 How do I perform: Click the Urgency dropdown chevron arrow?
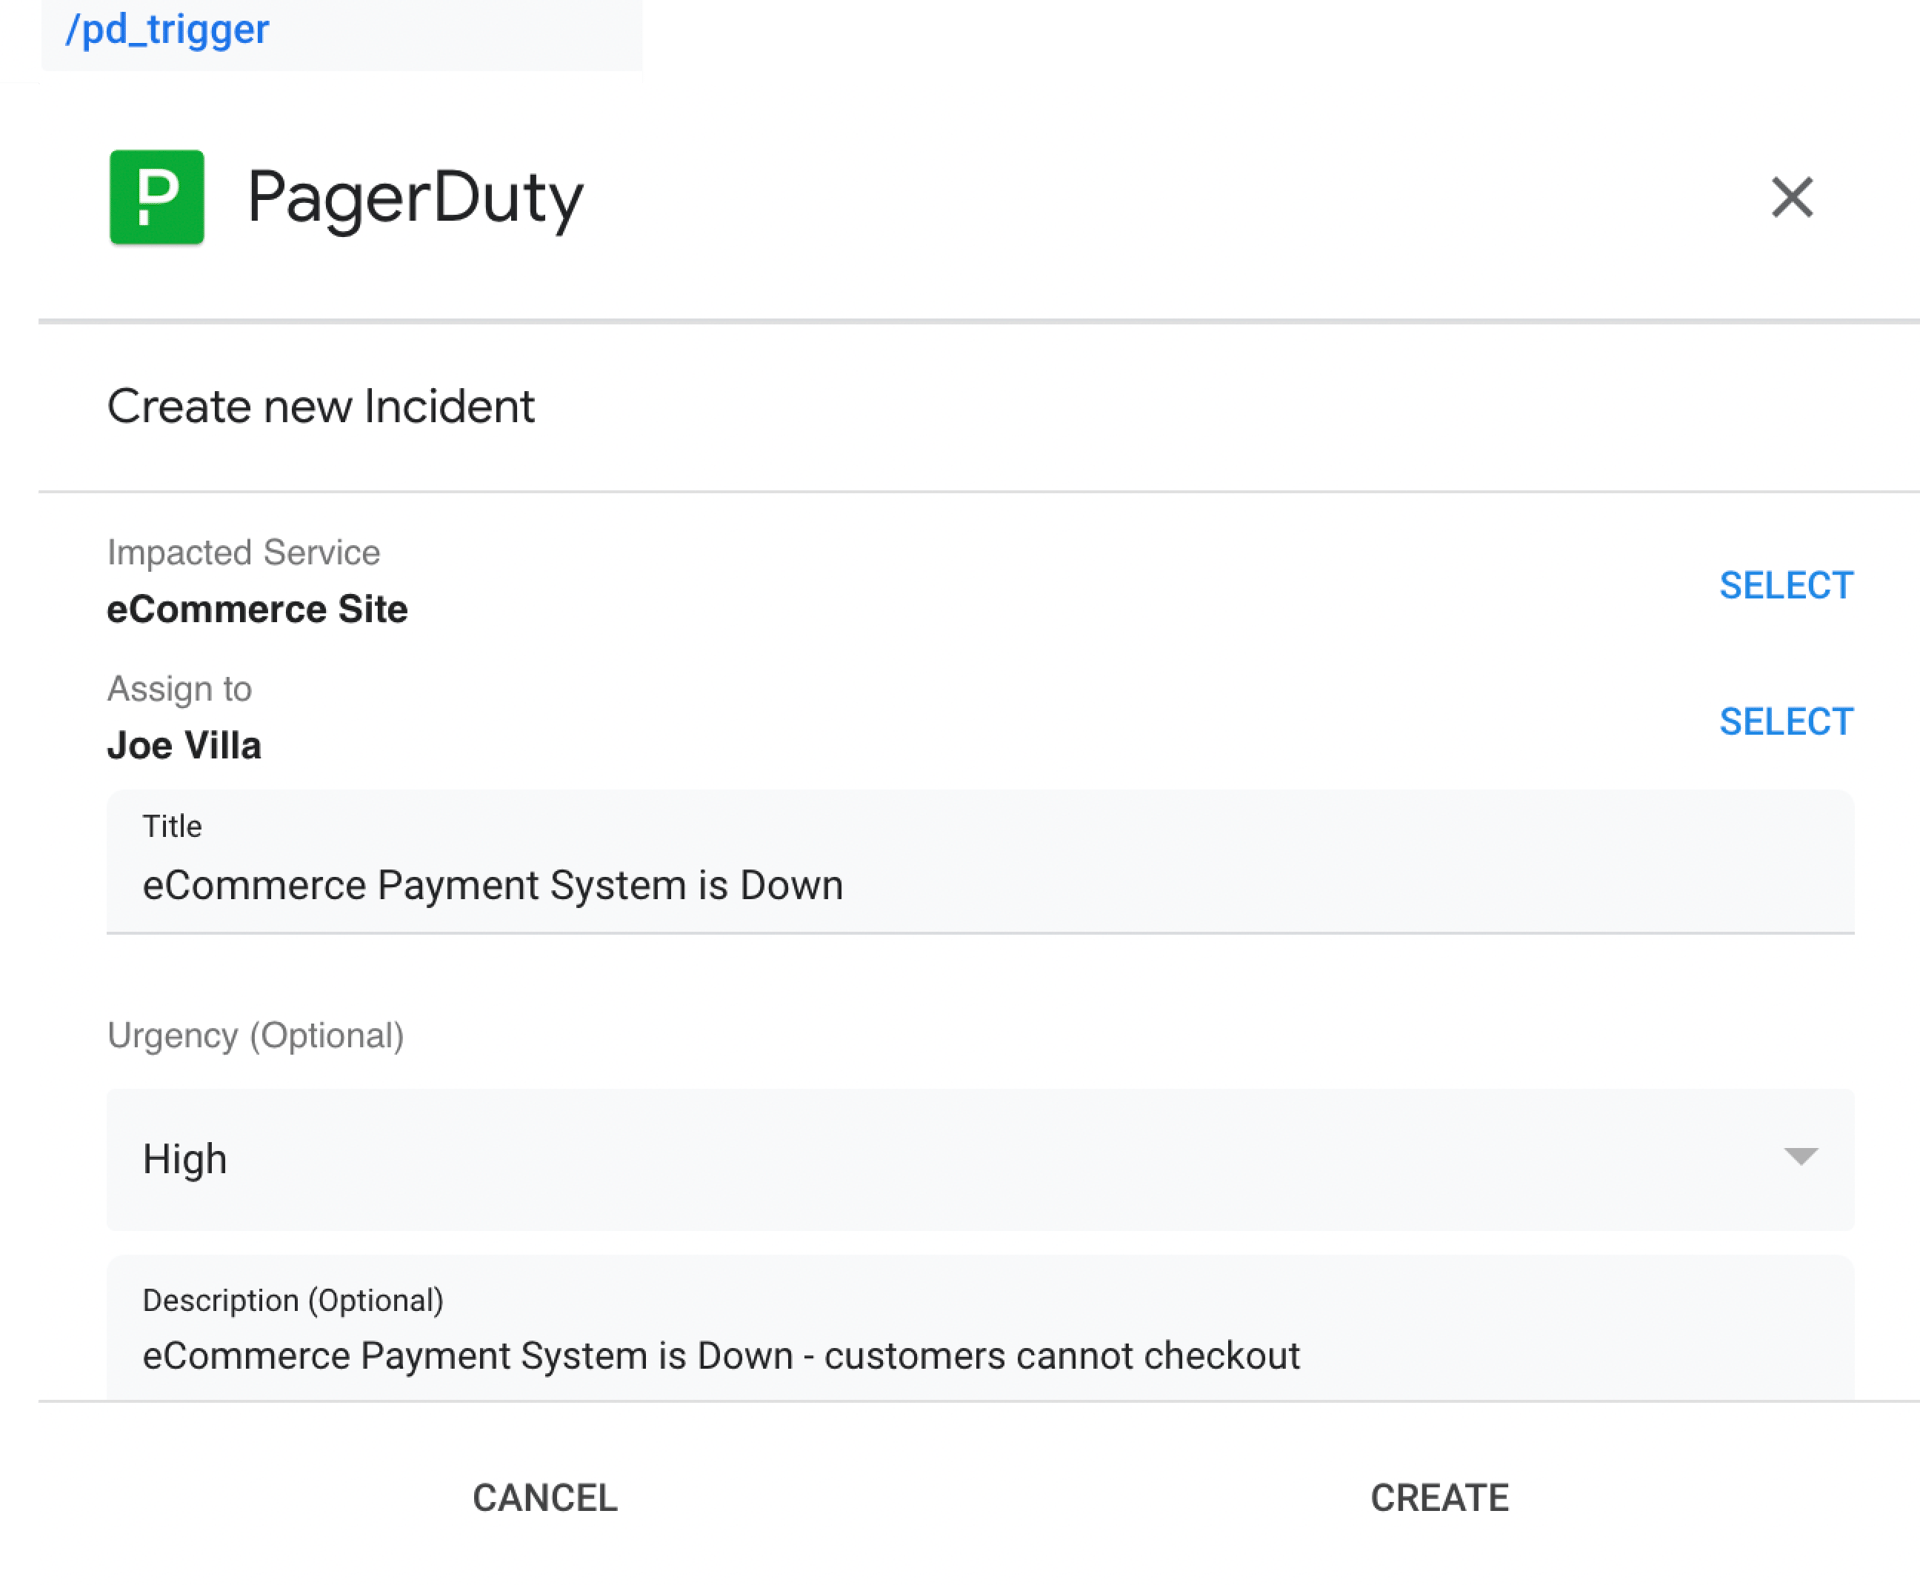coord(1799,1159)
